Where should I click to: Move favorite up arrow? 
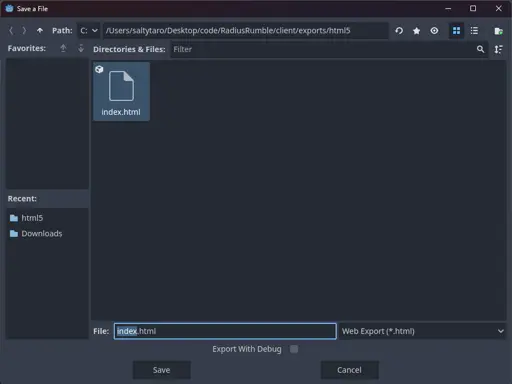pyautogui.click(x=63, y=49)
